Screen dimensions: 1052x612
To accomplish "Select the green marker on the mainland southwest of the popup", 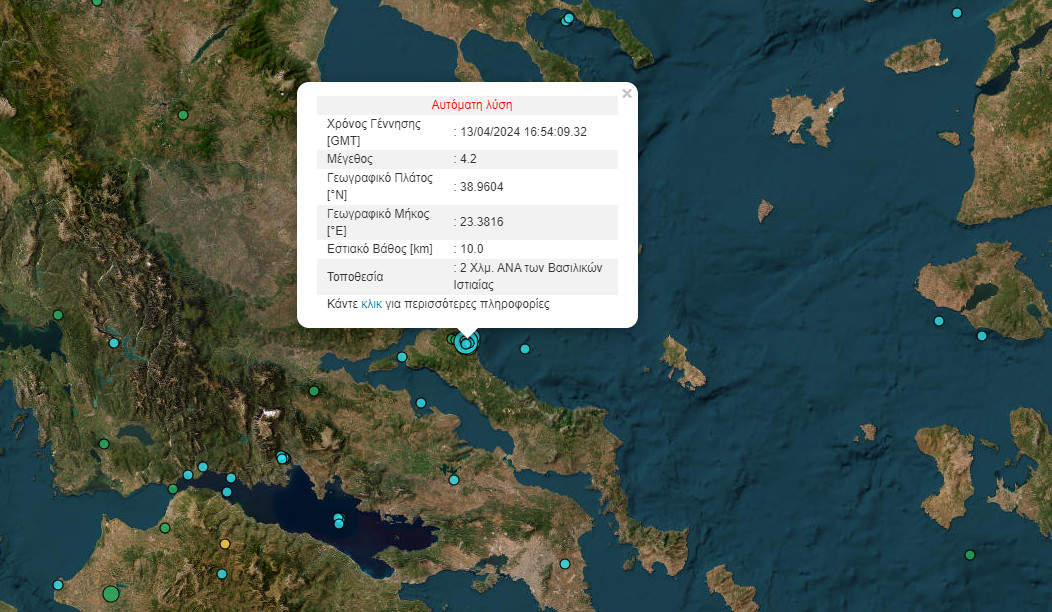I will click(314, 391).
